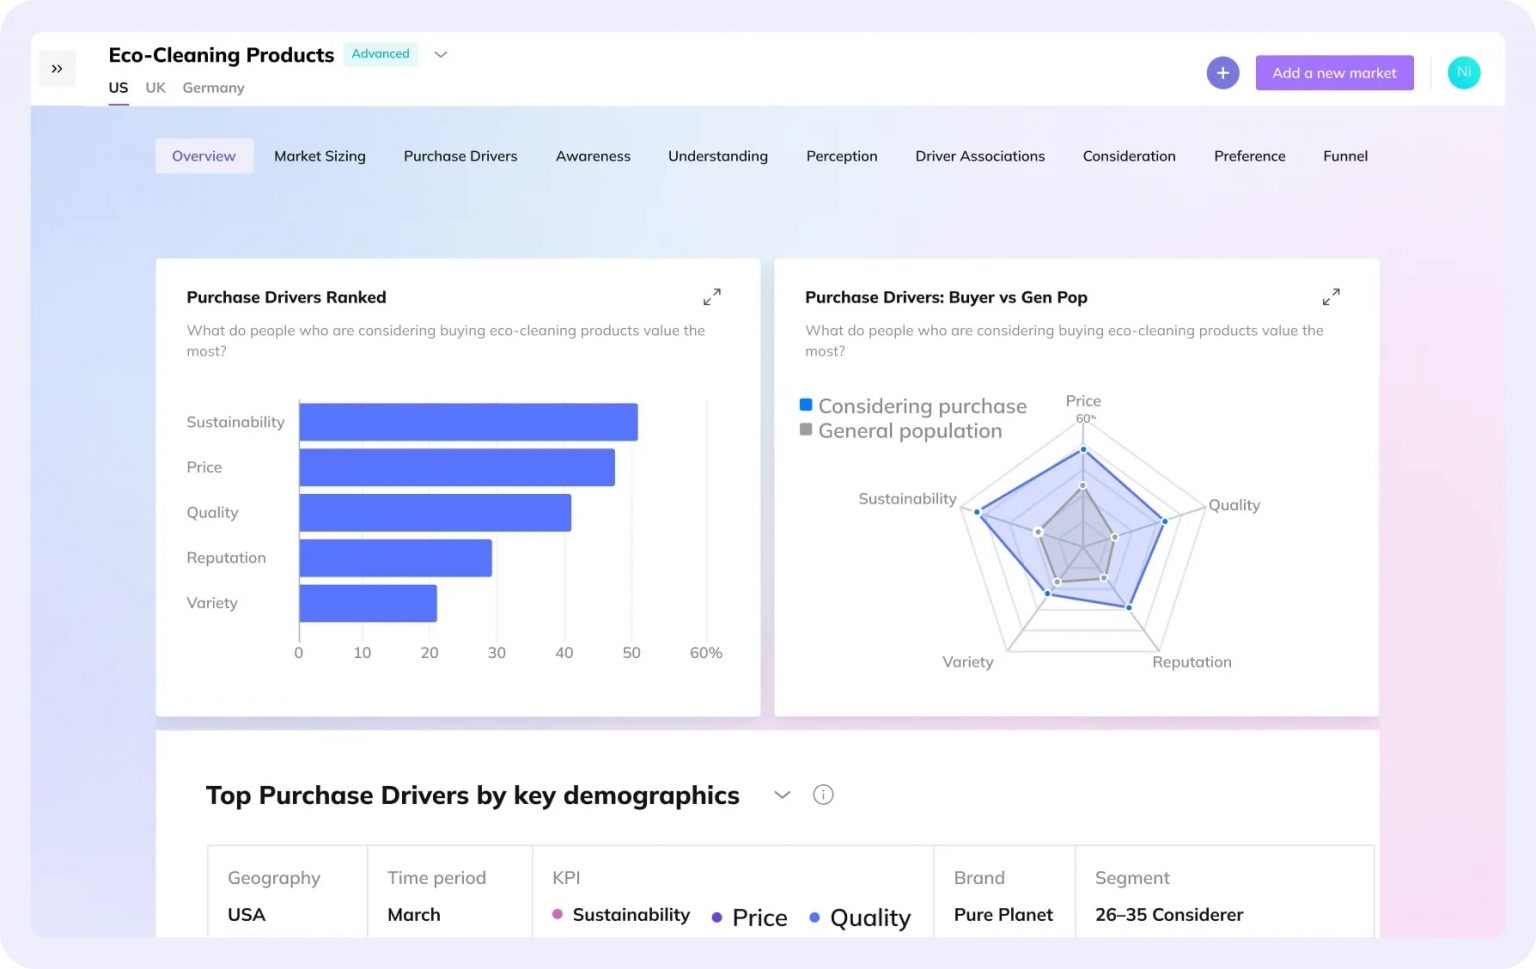Click the Add a new market button
Viewport: 1536px width, 969px height.
click(x=1334, y=72)
